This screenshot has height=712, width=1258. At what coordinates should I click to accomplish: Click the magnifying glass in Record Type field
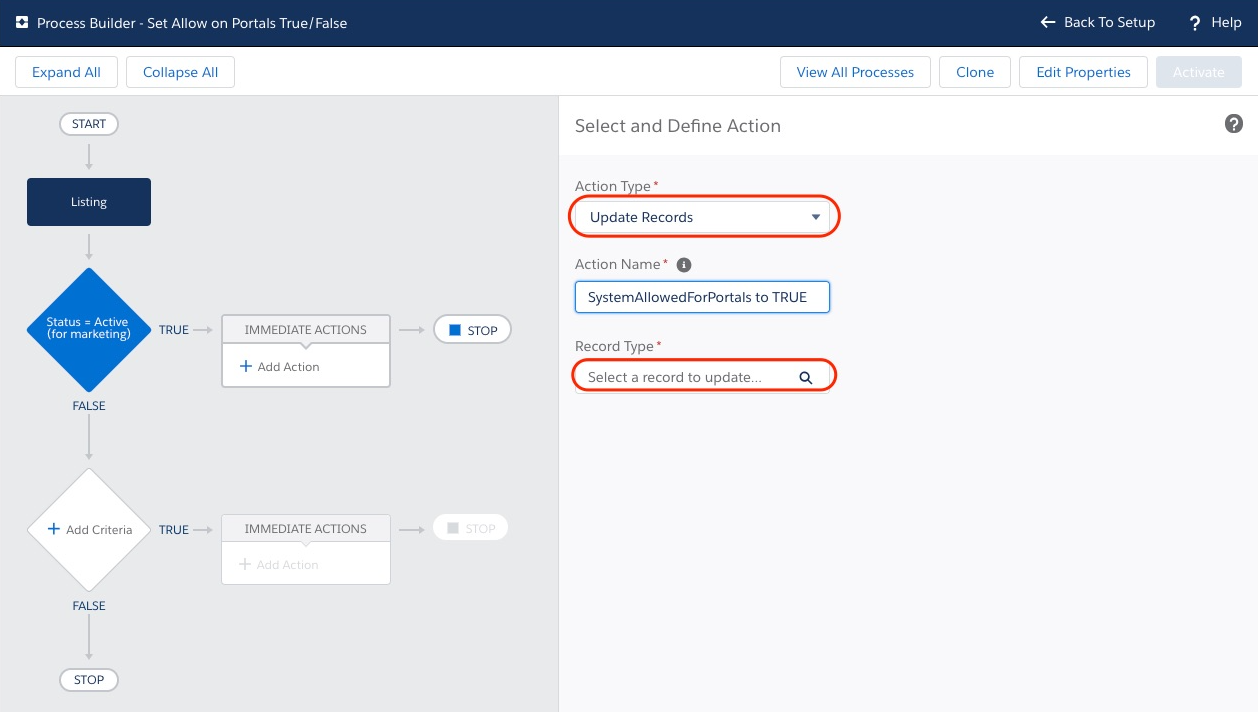(x=806, y=375)
